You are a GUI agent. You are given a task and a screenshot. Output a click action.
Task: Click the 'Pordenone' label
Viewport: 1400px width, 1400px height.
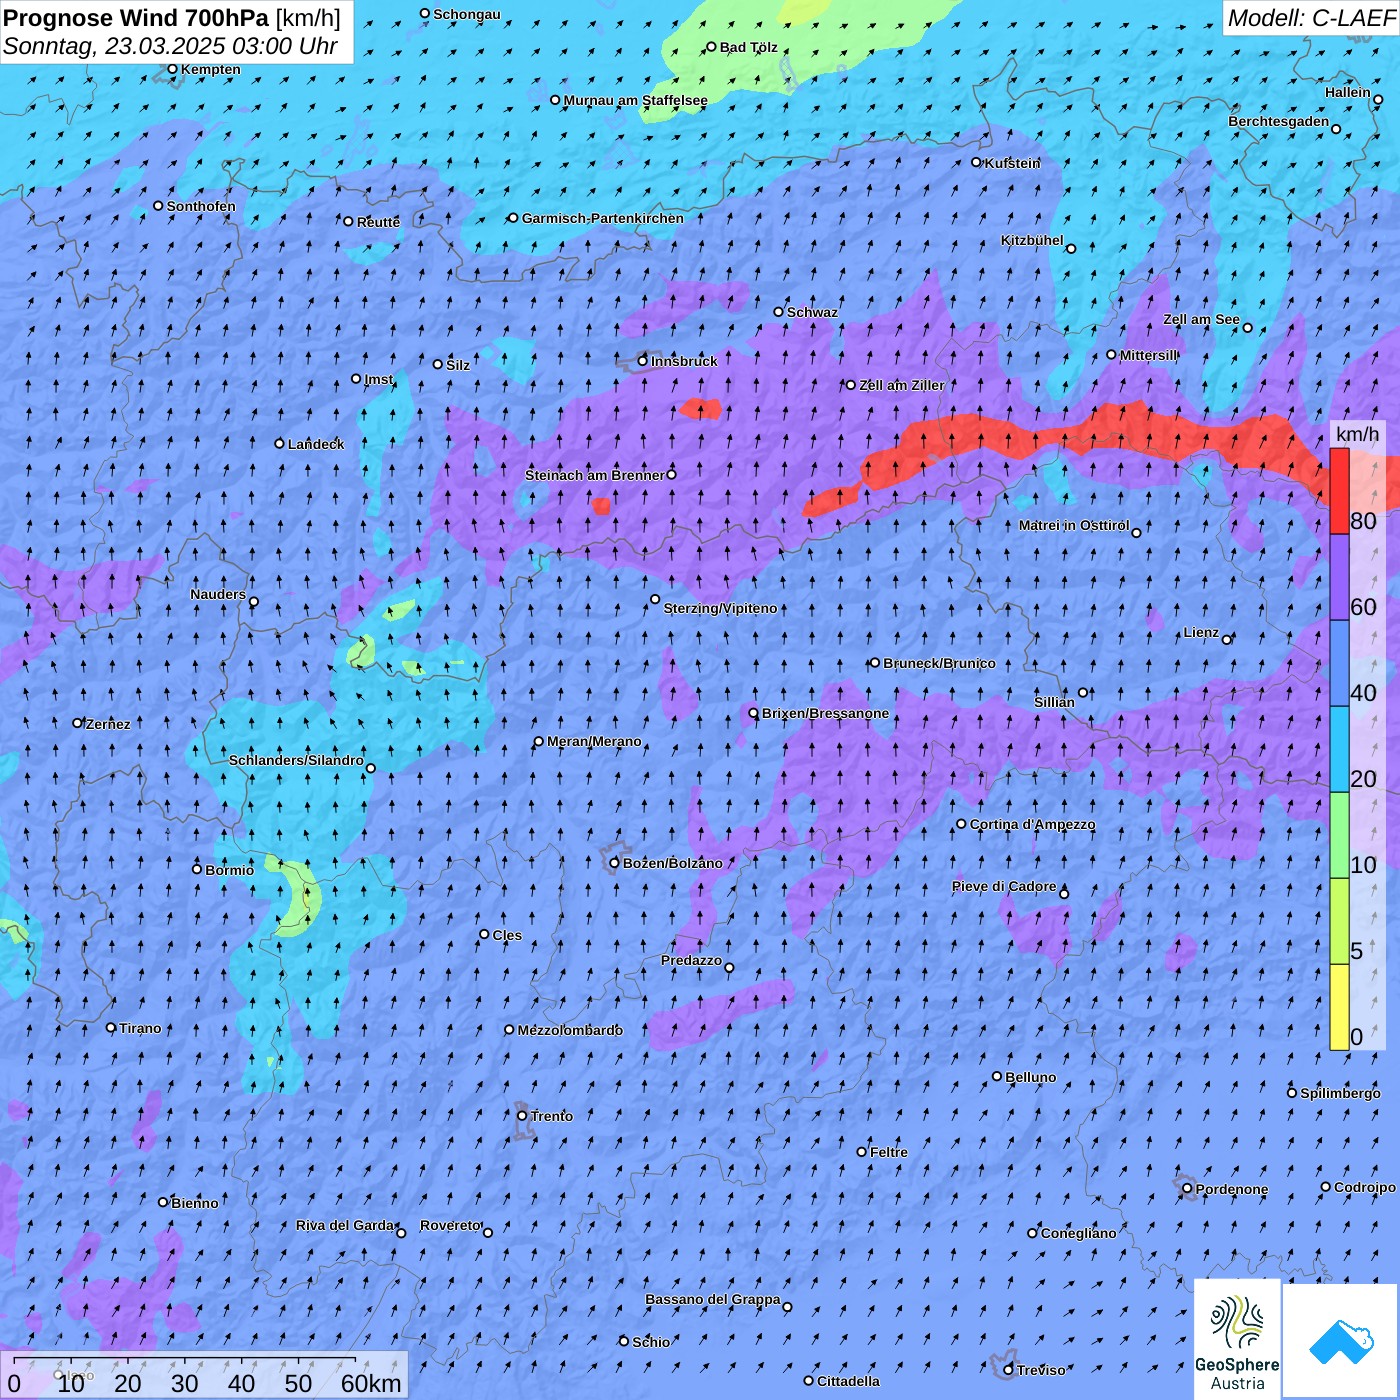1232,1189
